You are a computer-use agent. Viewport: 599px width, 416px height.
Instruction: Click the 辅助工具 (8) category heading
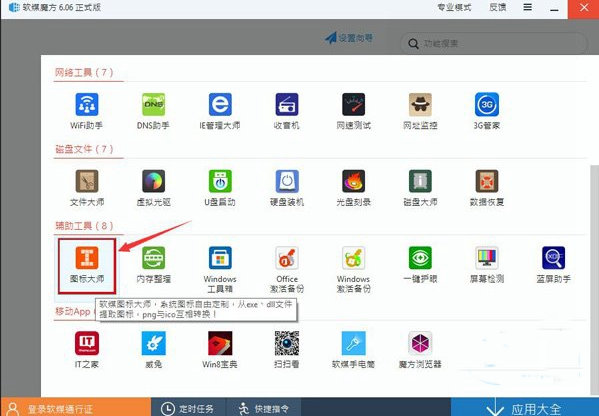tap(84, 226)
